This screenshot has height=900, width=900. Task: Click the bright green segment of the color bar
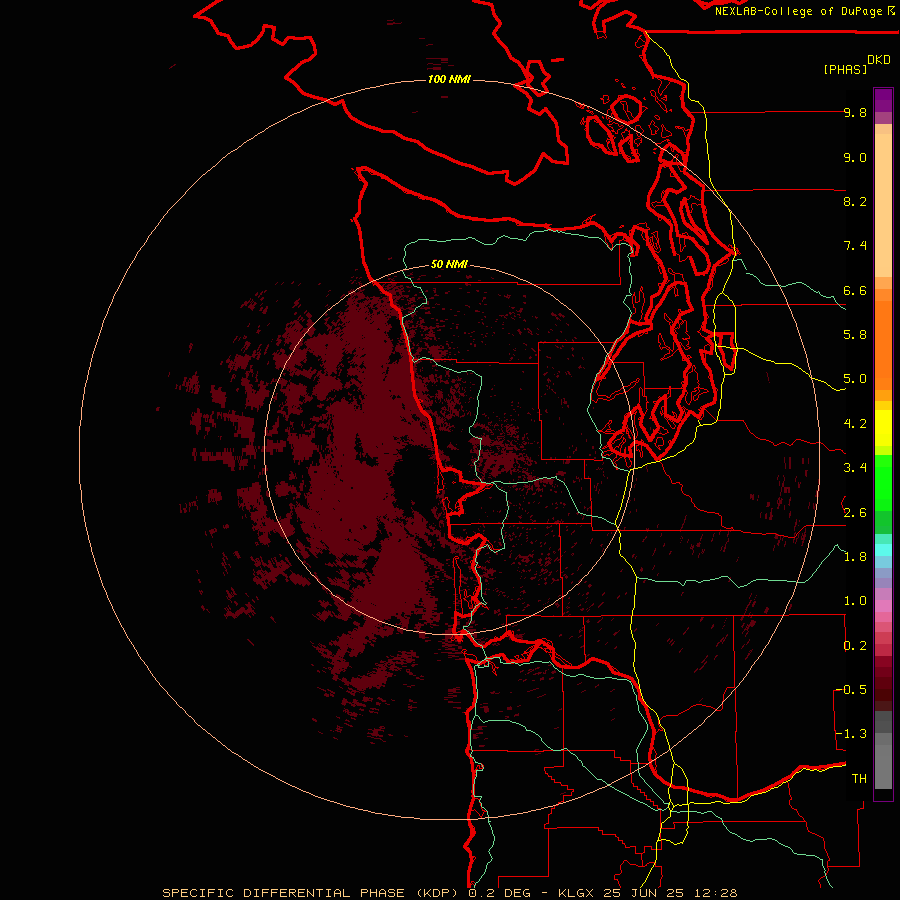(883, 483)
